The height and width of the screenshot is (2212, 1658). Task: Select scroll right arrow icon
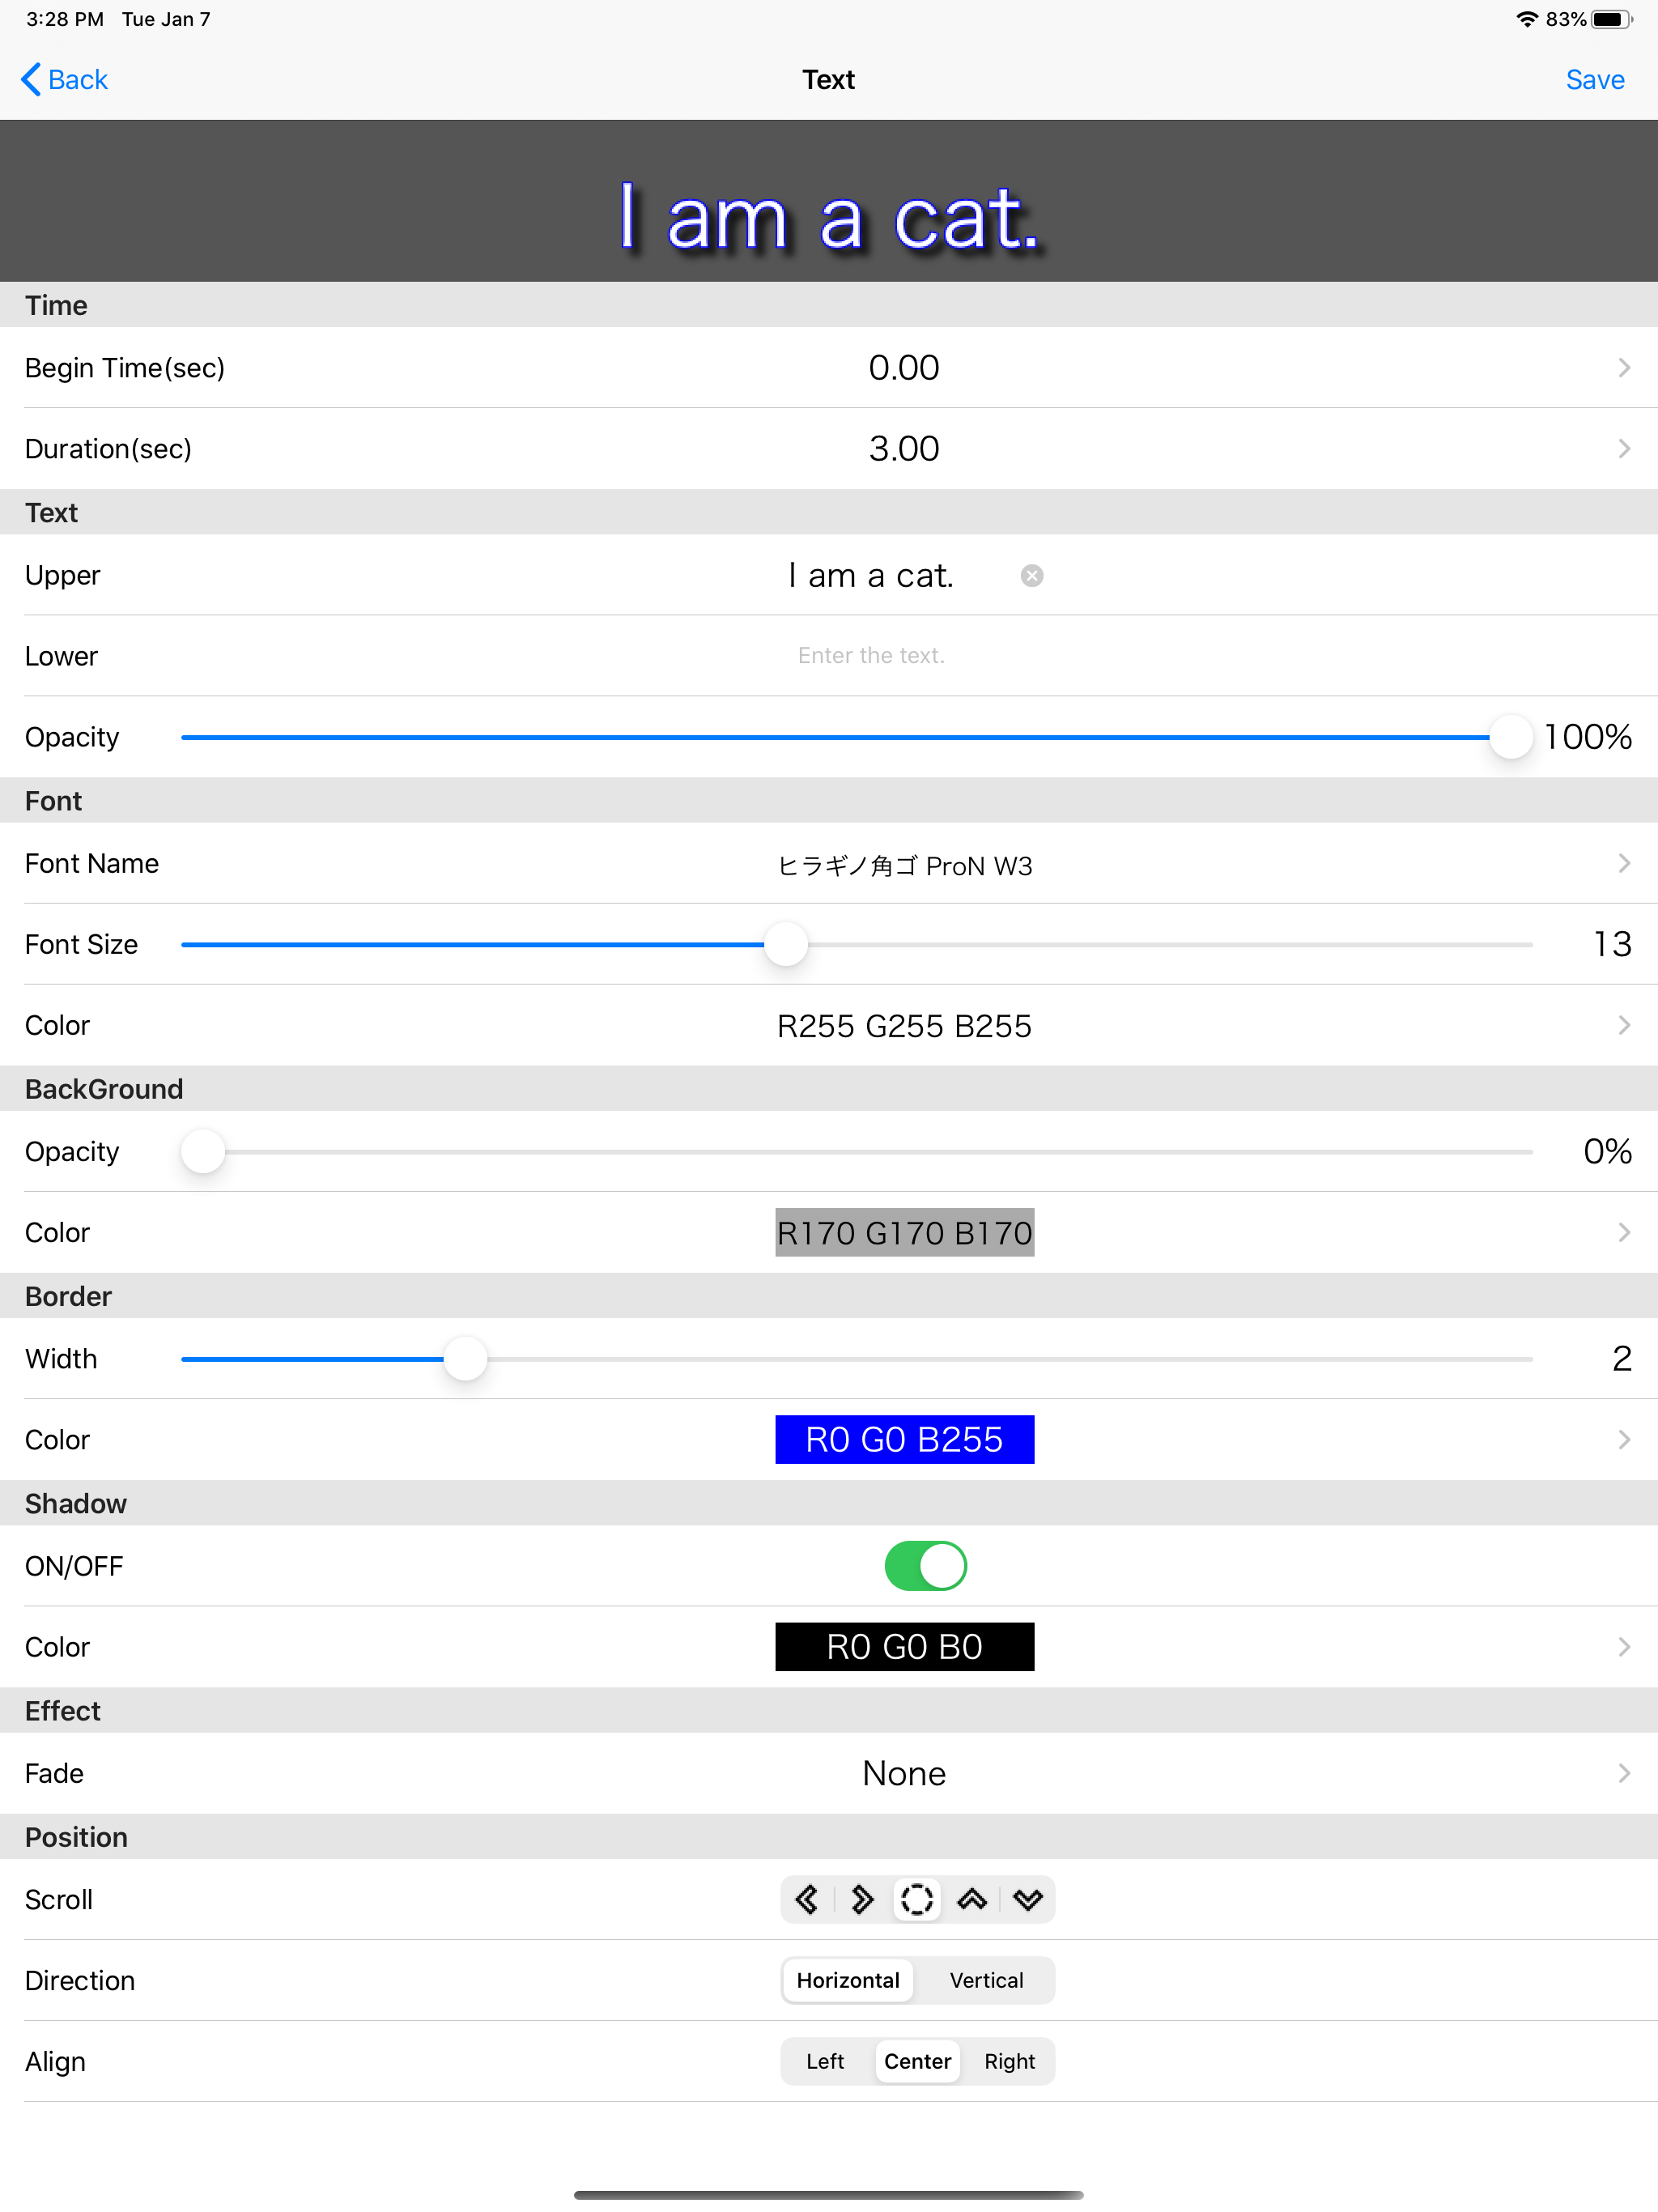862,1899
